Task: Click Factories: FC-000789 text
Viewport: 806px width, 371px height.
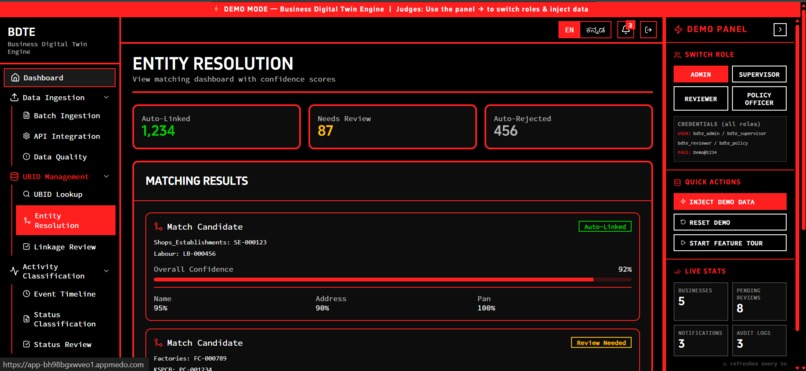Action: pos(190,358)
